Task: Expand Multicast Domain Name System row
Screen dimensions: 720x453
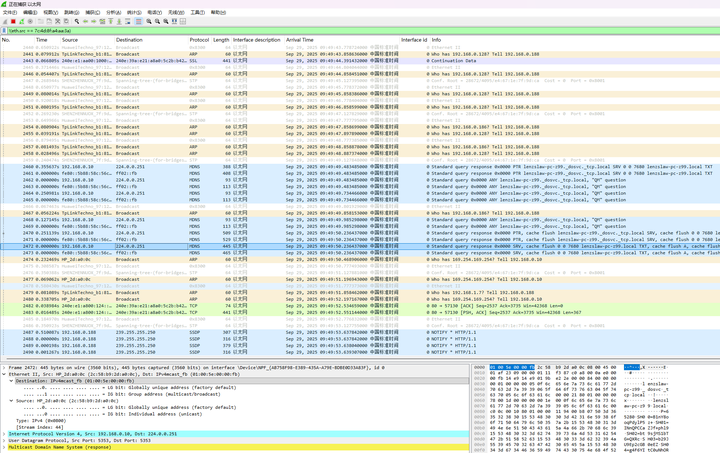Action: coord(3,447)
